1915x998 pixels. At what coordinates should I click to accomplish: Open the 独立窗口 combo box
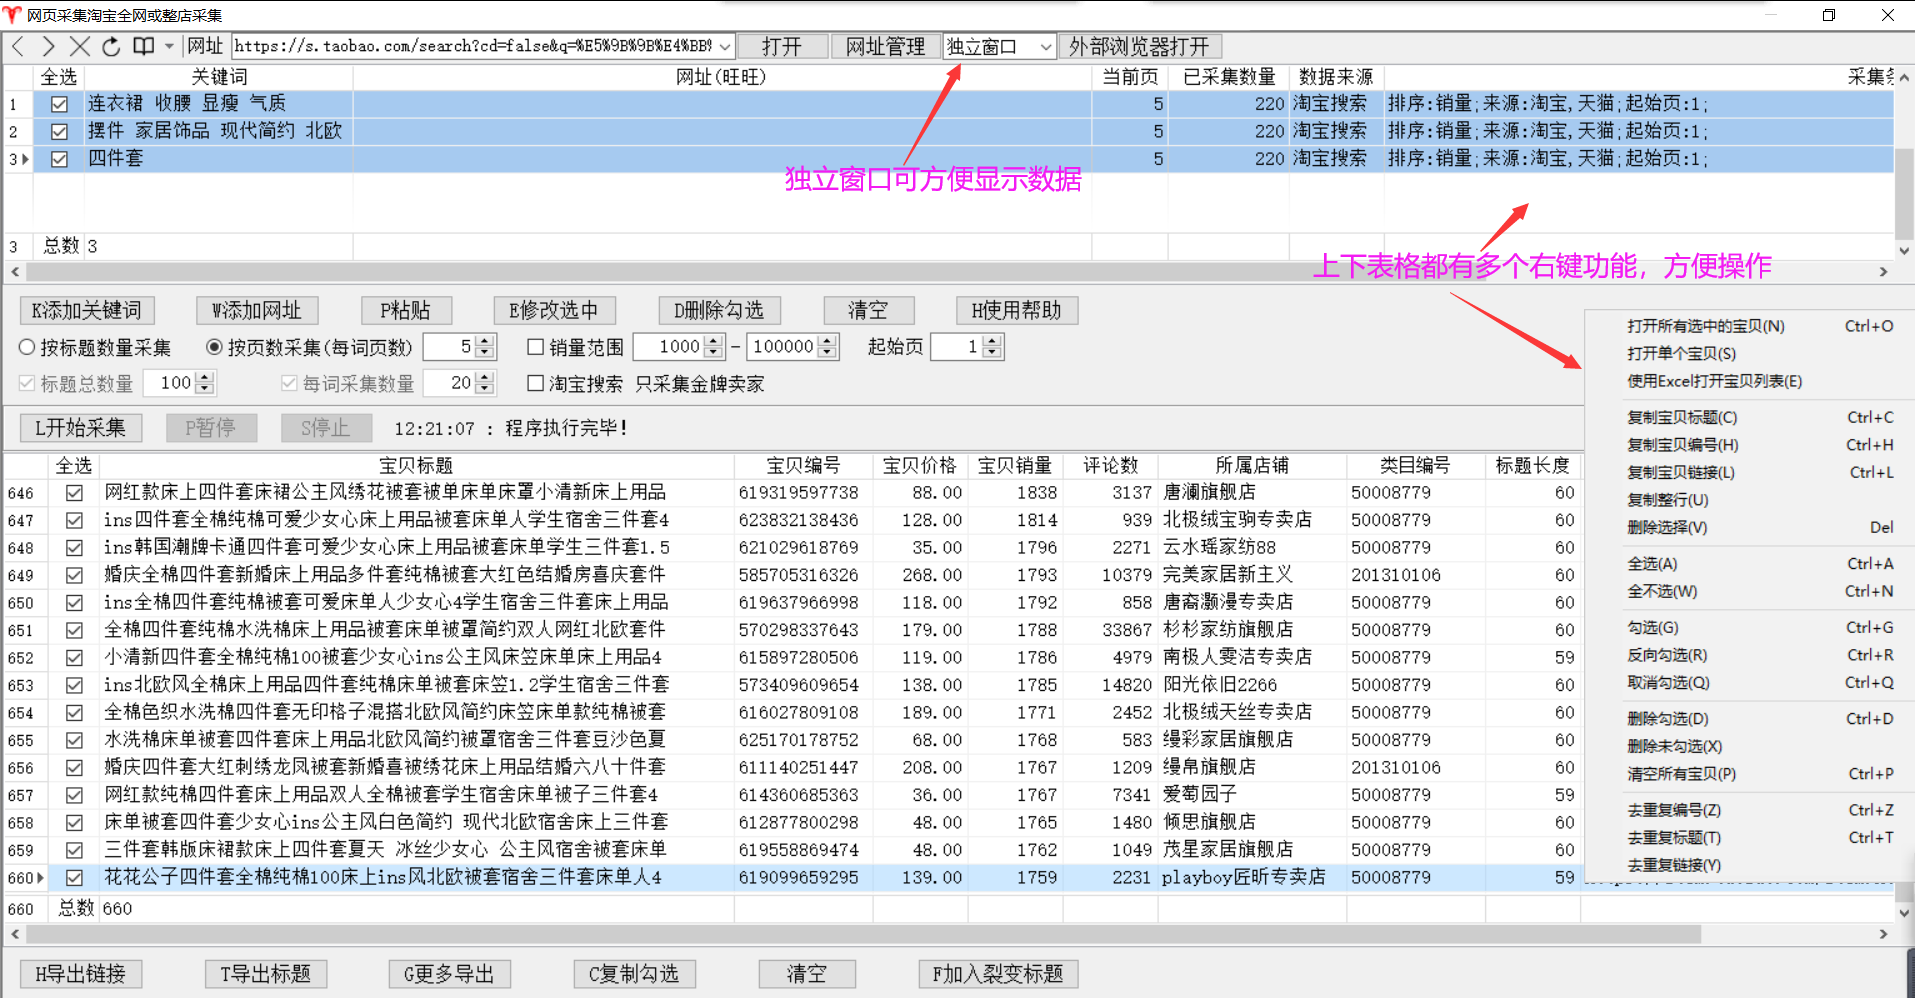1045,47
